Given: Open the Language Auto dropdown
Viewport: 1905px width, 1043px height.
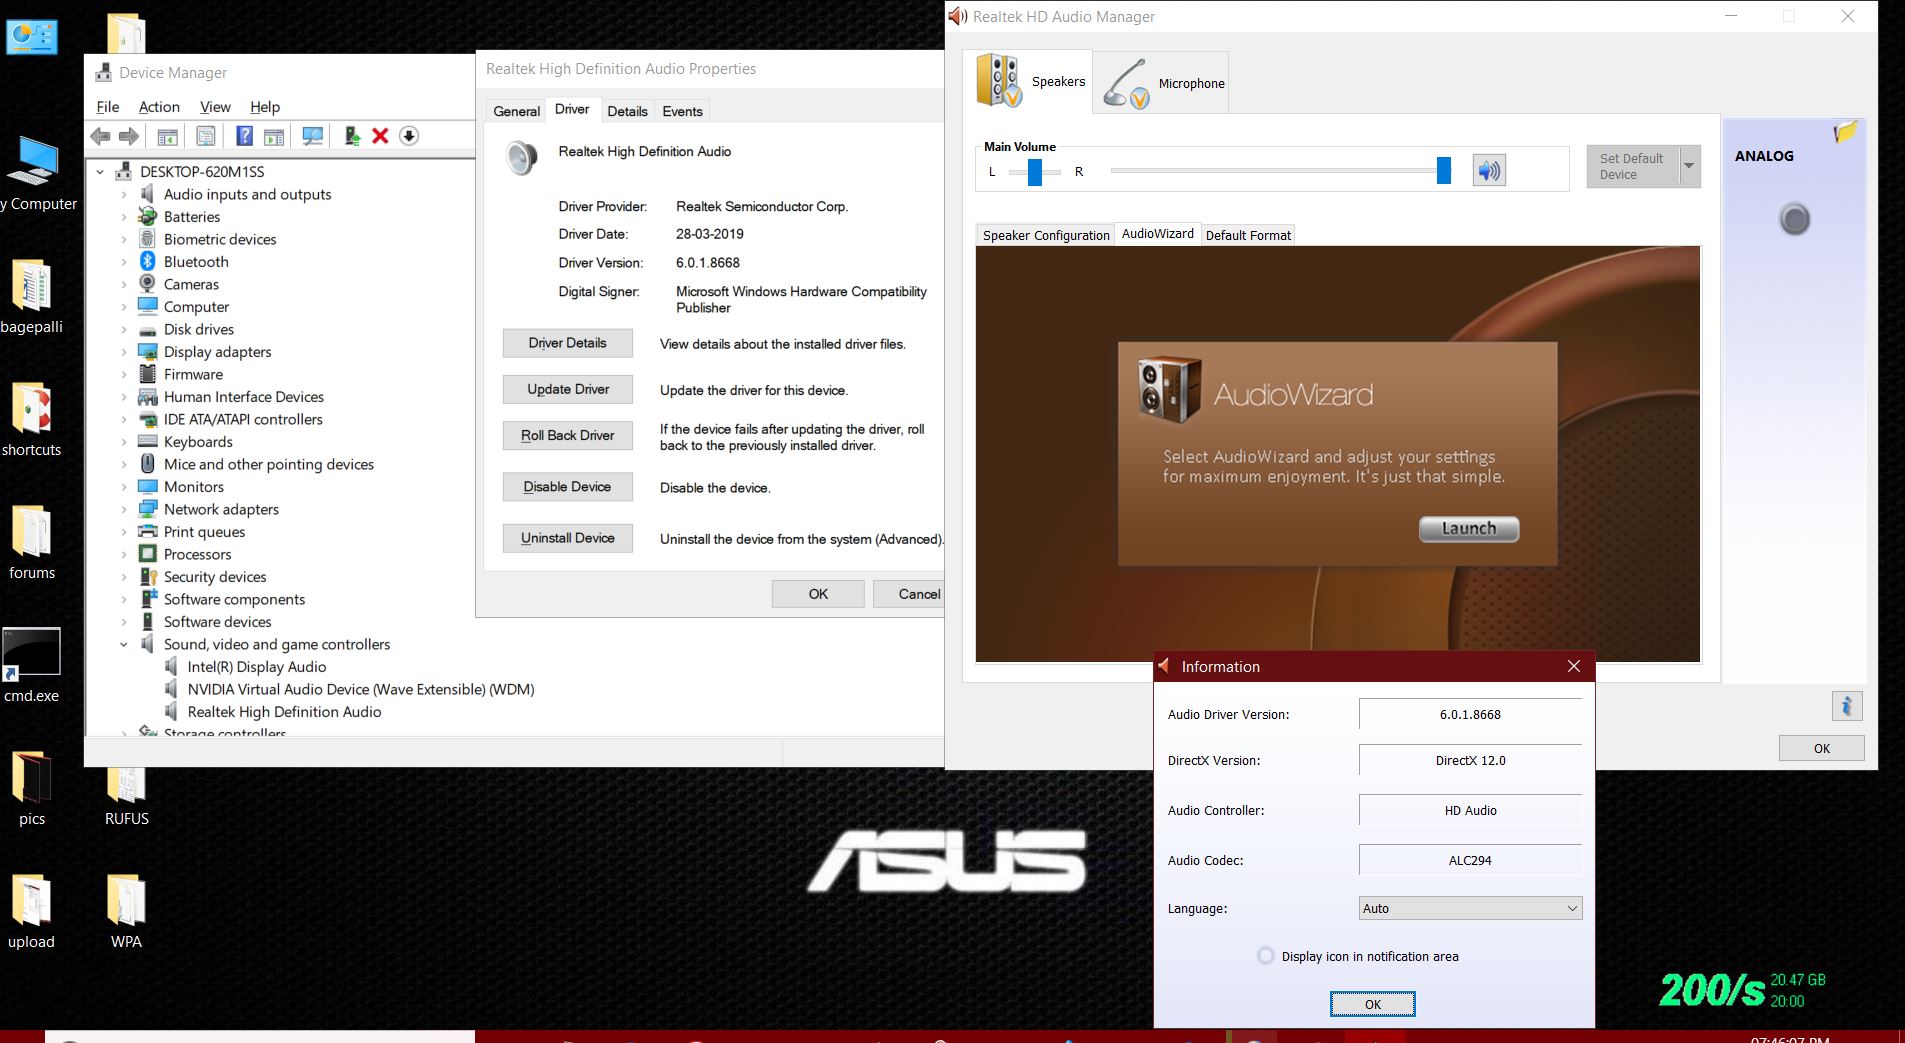Looking at the screenshot, I should point(1470,908).
